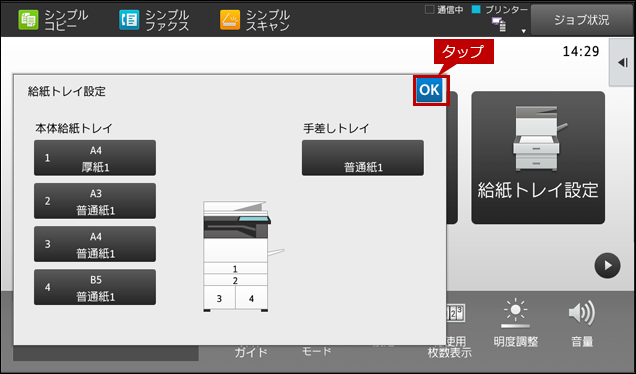Select bypass tray (手差しトレイ) 普通紙1 button
The height and width of the screenshot is (374, 636).
pos(363,158)
